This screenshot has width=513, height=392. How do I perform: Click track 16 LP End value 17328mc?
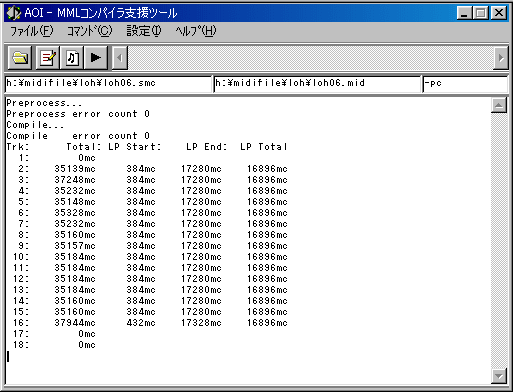point(201,323)
